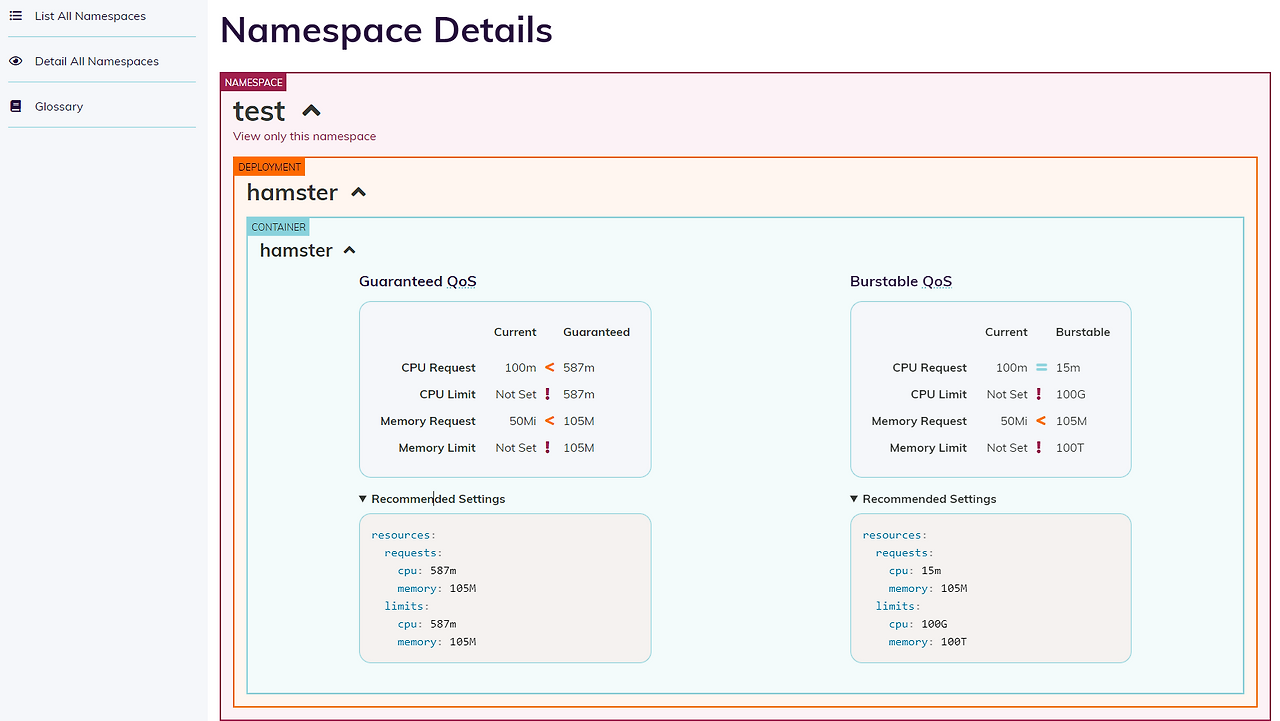Collapse the hamster deployment section

[359, 192]
